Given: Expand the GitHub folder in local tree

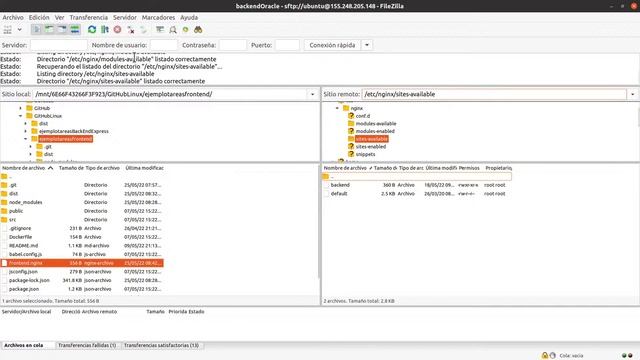Looking at the screenshot, I should 21,108.
